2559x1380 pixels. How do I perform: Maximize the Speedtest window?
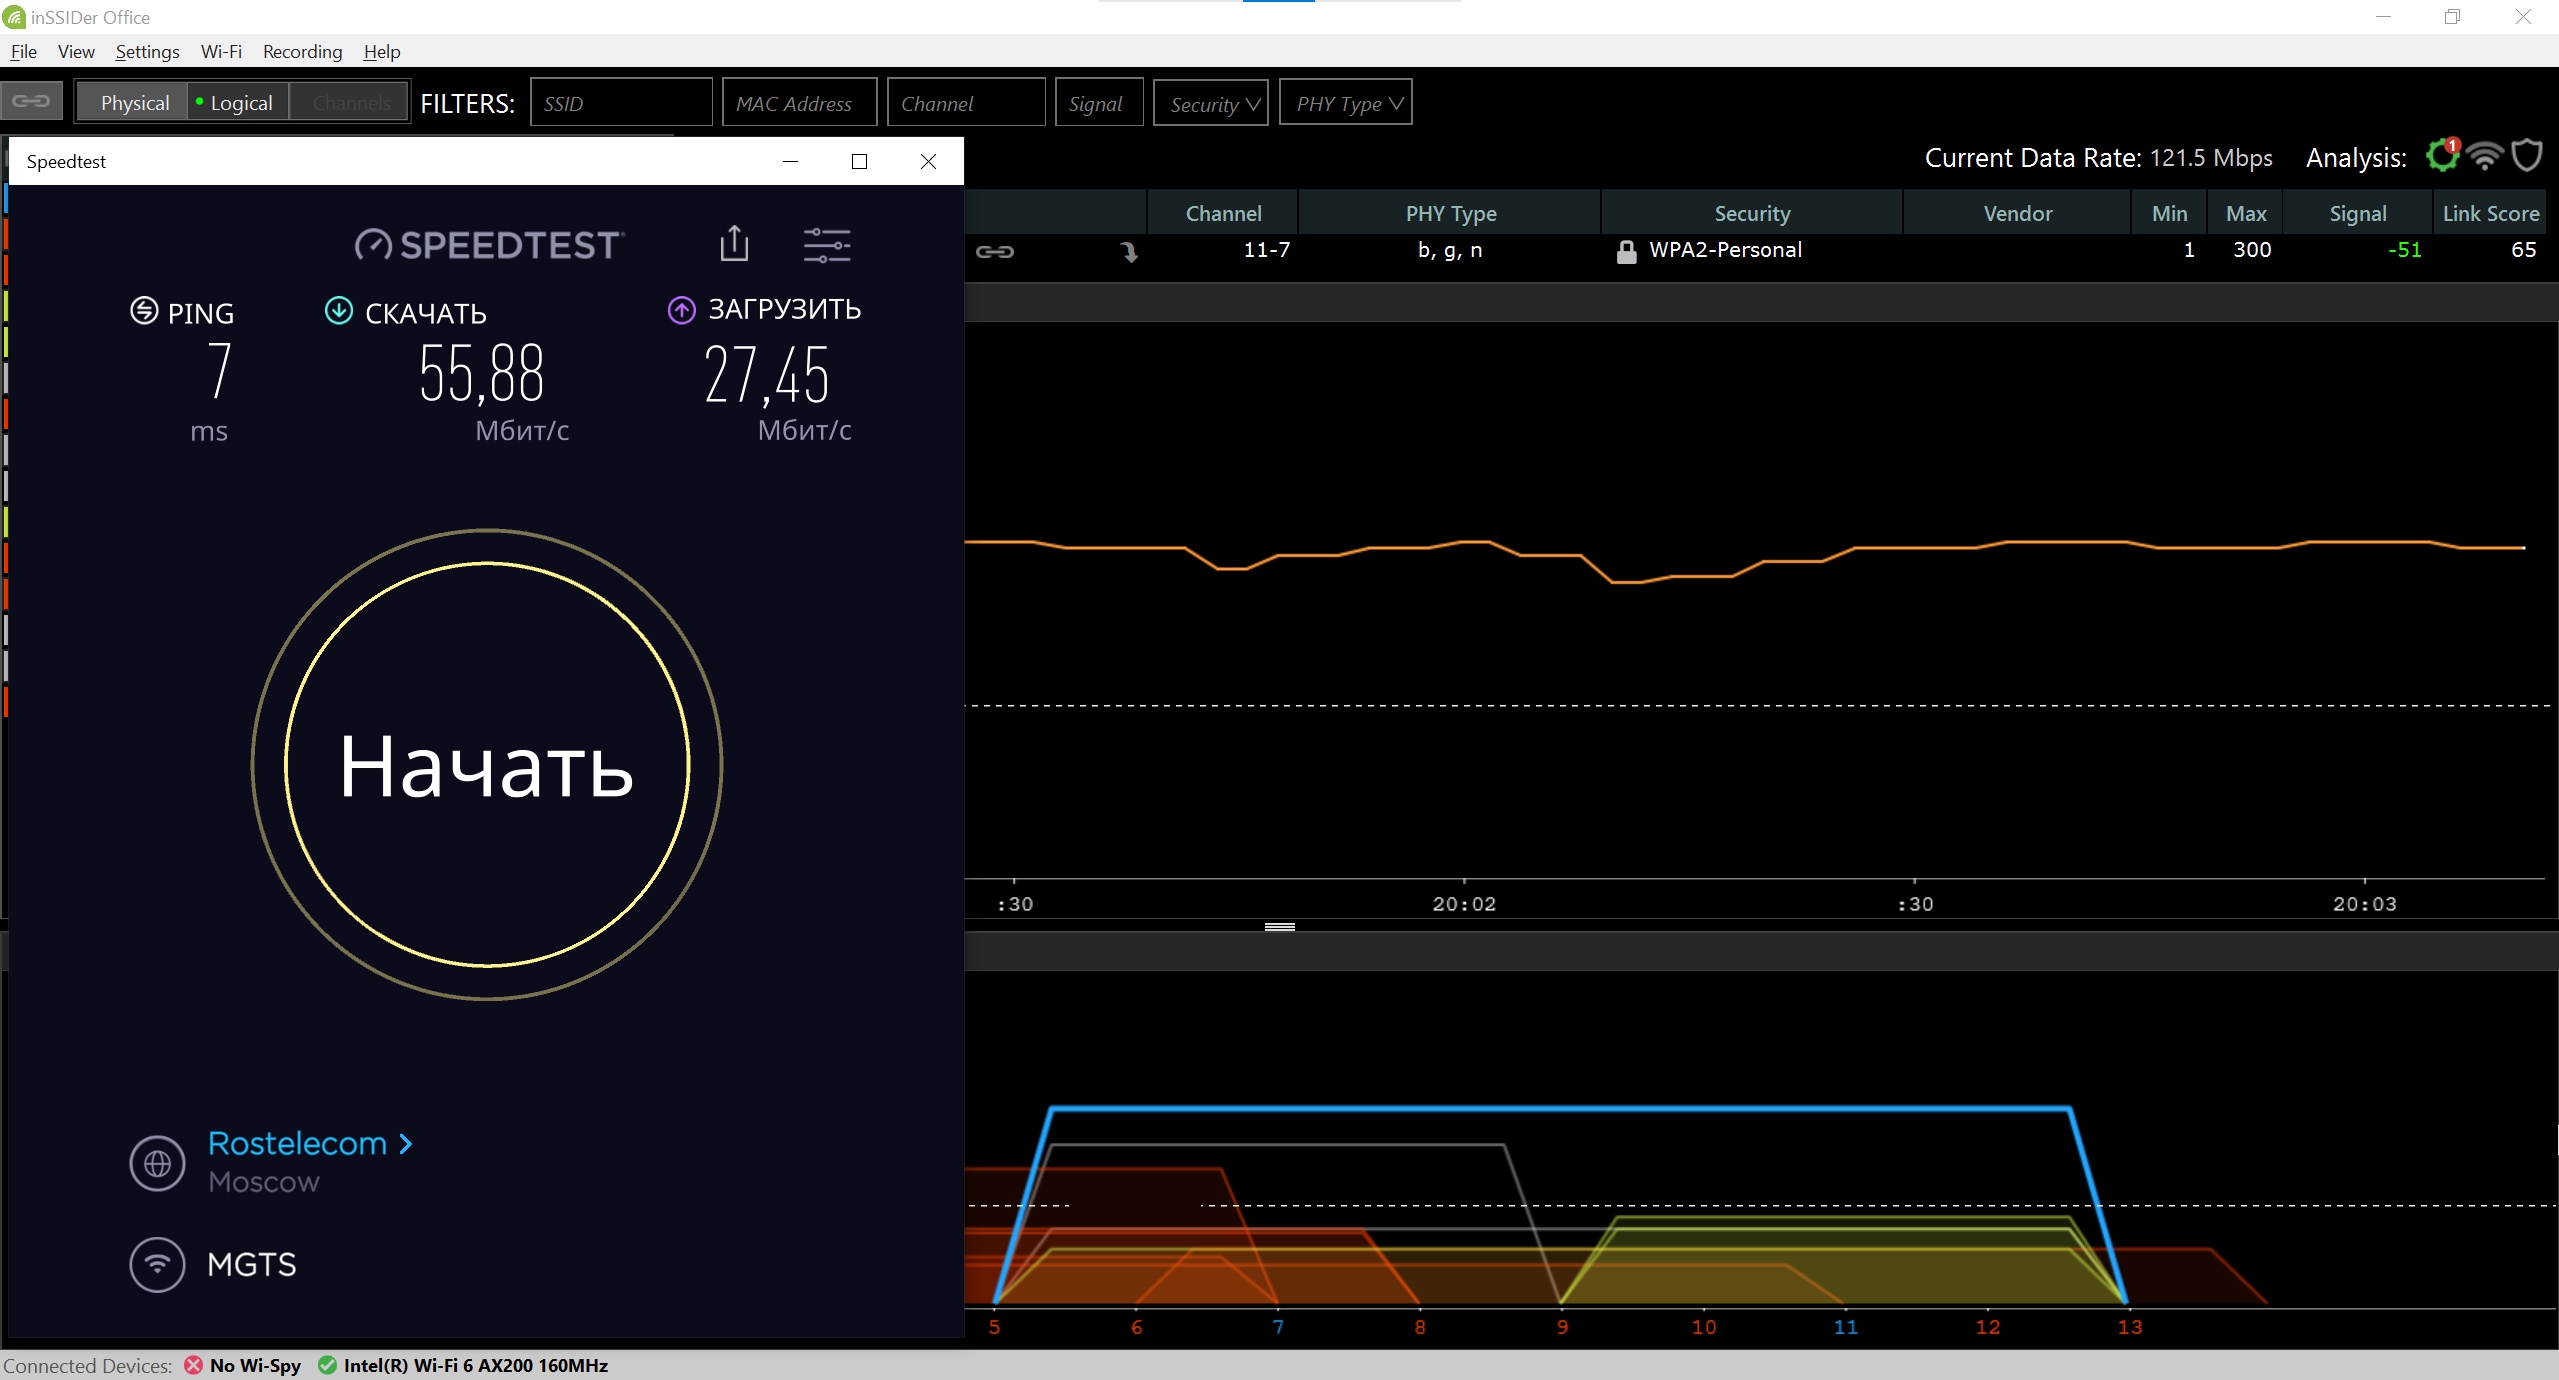859,161
